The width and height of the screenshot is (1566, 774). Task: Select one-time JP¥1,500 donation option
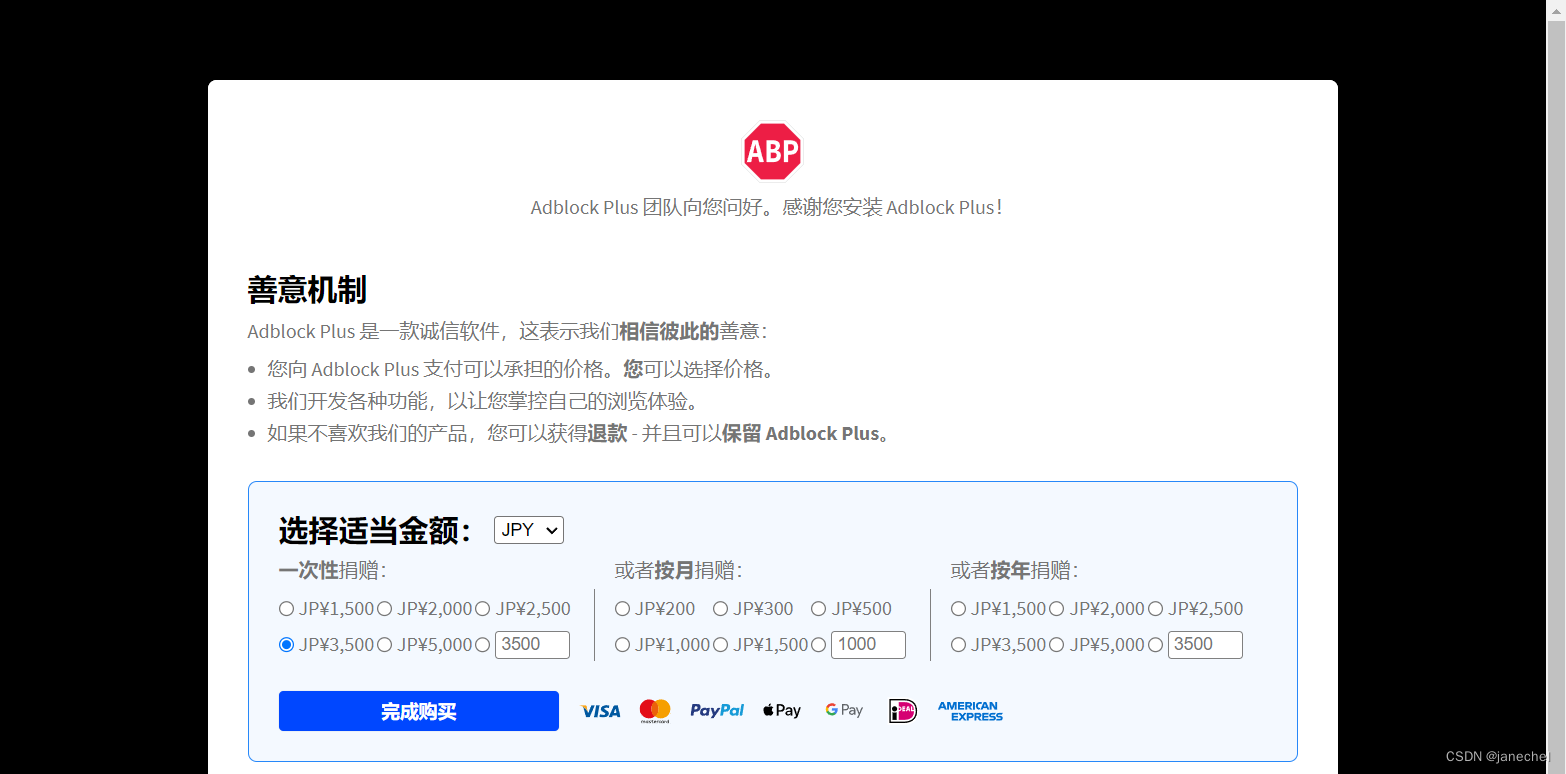point(287,609)
